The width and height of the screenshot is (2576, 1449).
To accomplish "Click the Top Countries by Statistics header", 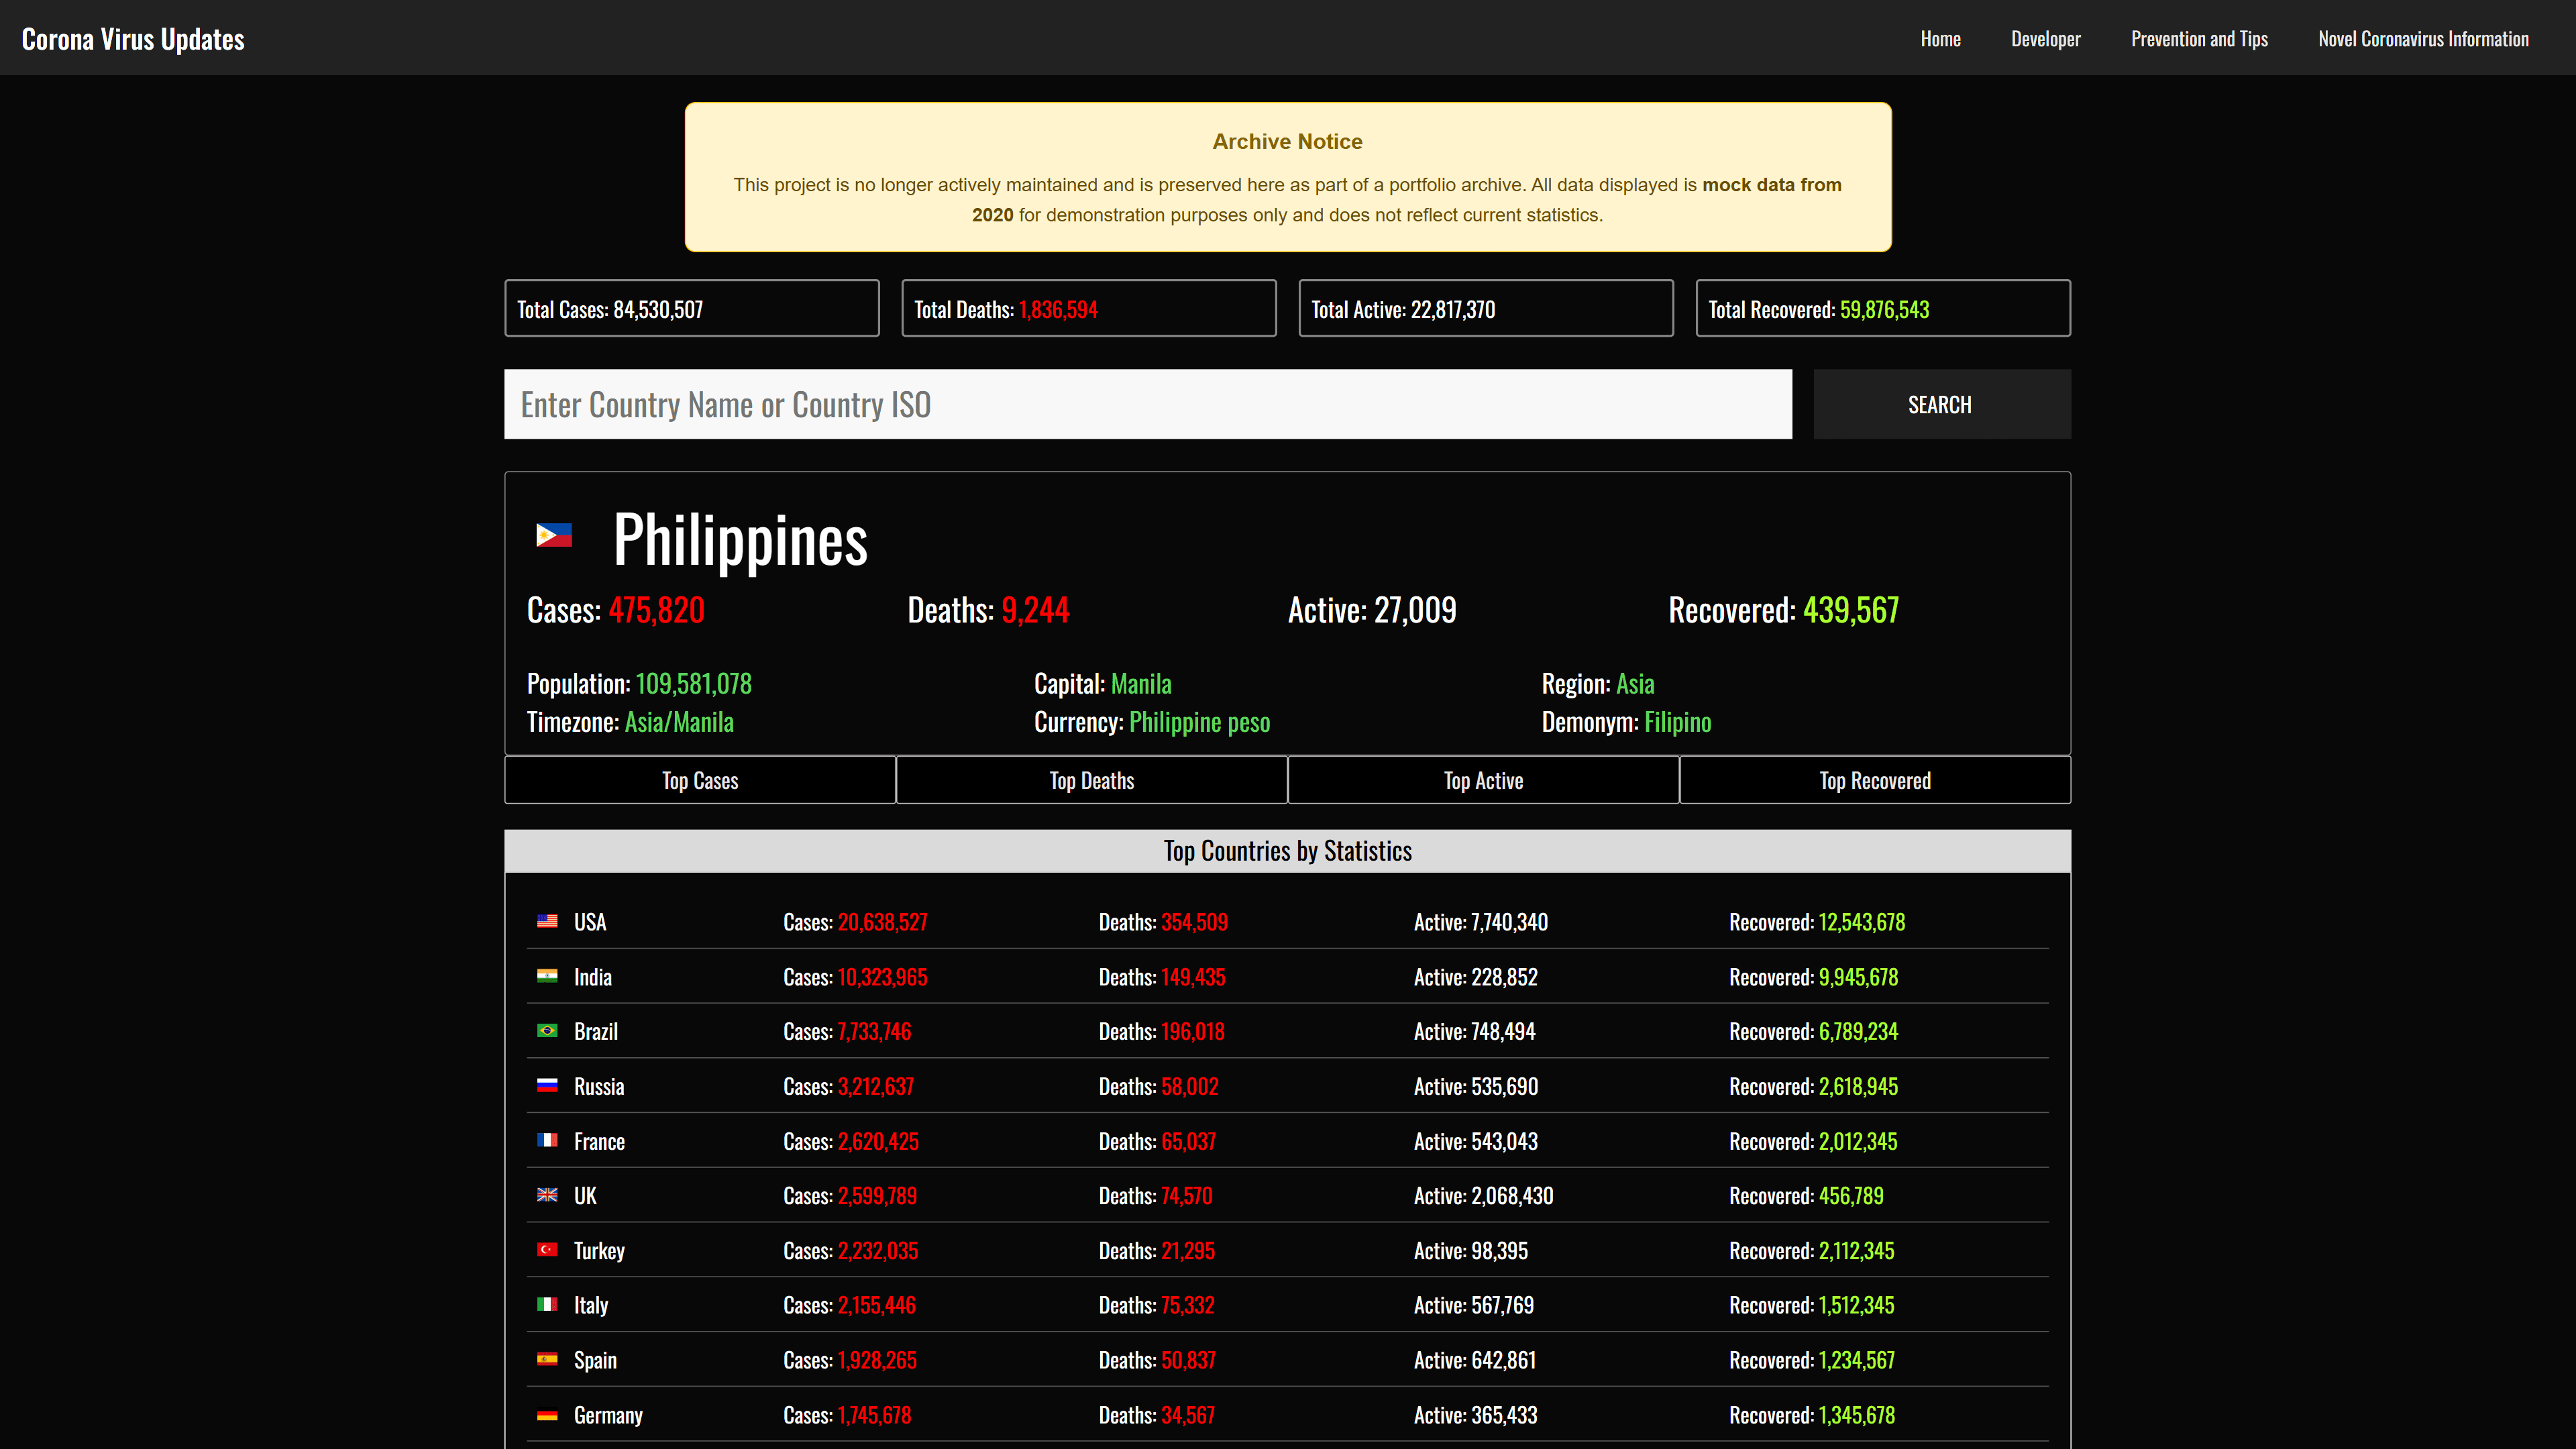I will click(x=1287, y=851).
